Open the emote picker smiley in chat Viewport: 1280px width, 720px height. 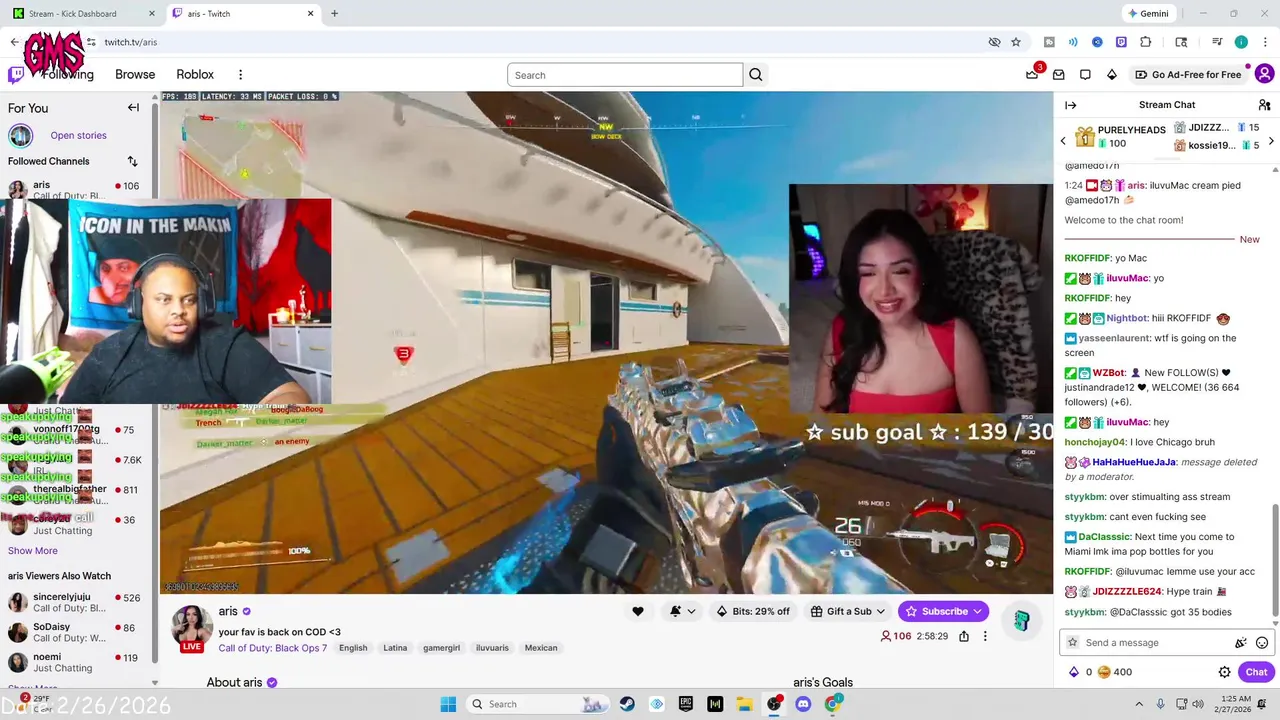[1262, 643]
